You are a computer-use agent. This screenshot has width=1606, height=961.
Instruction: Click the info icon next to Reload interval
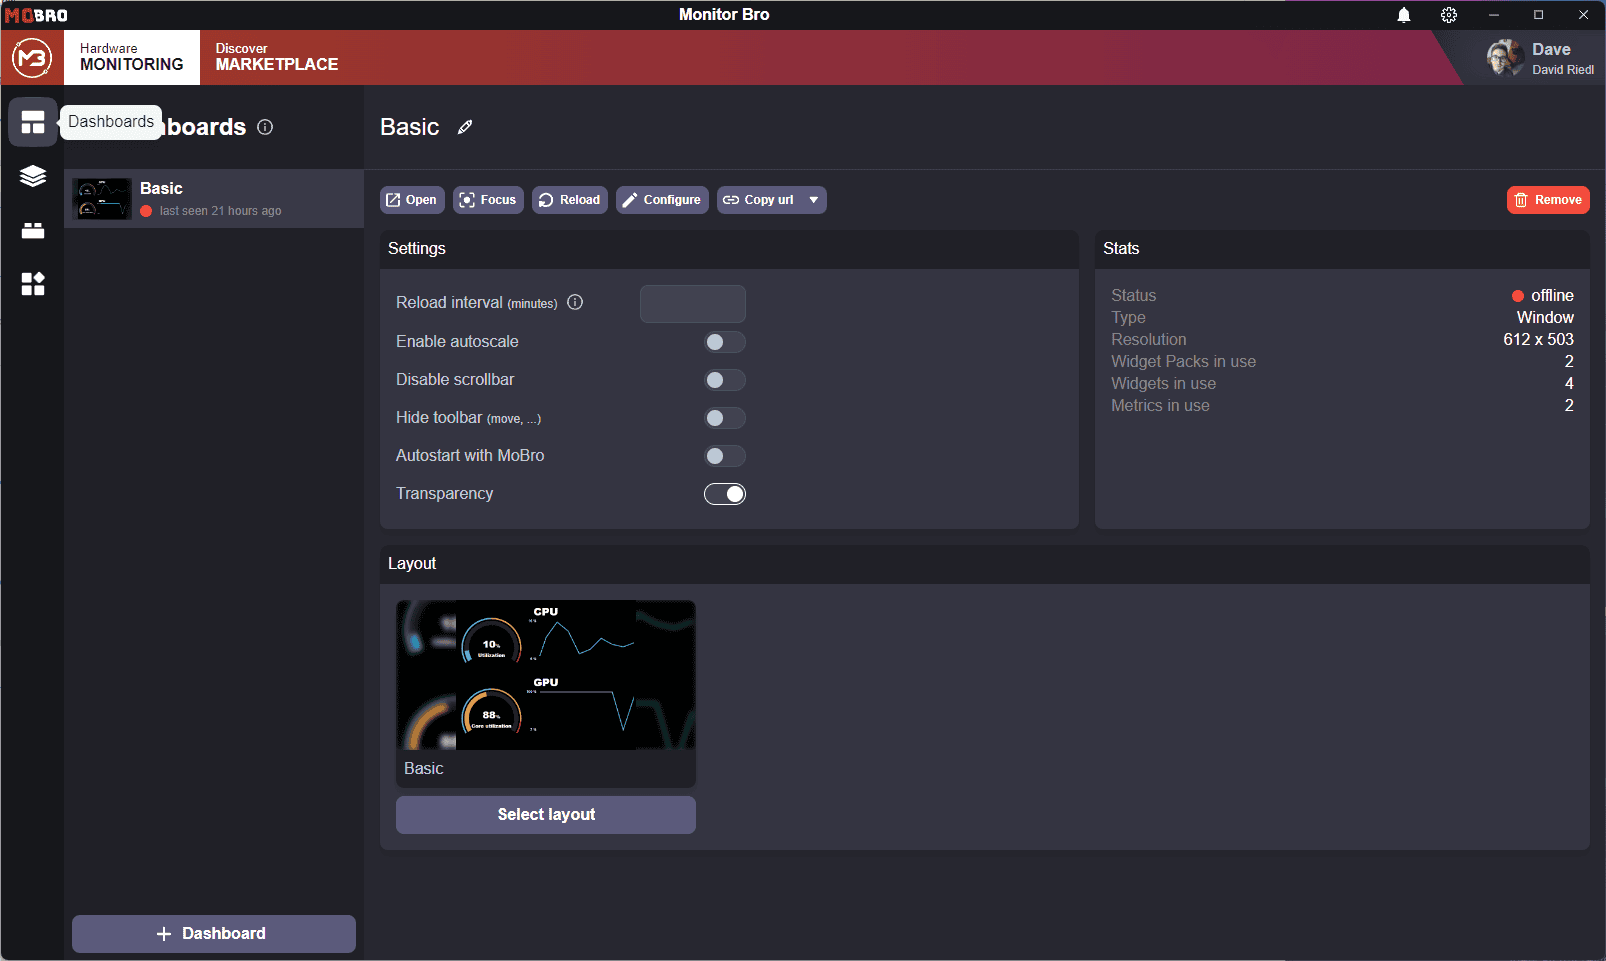575,302
